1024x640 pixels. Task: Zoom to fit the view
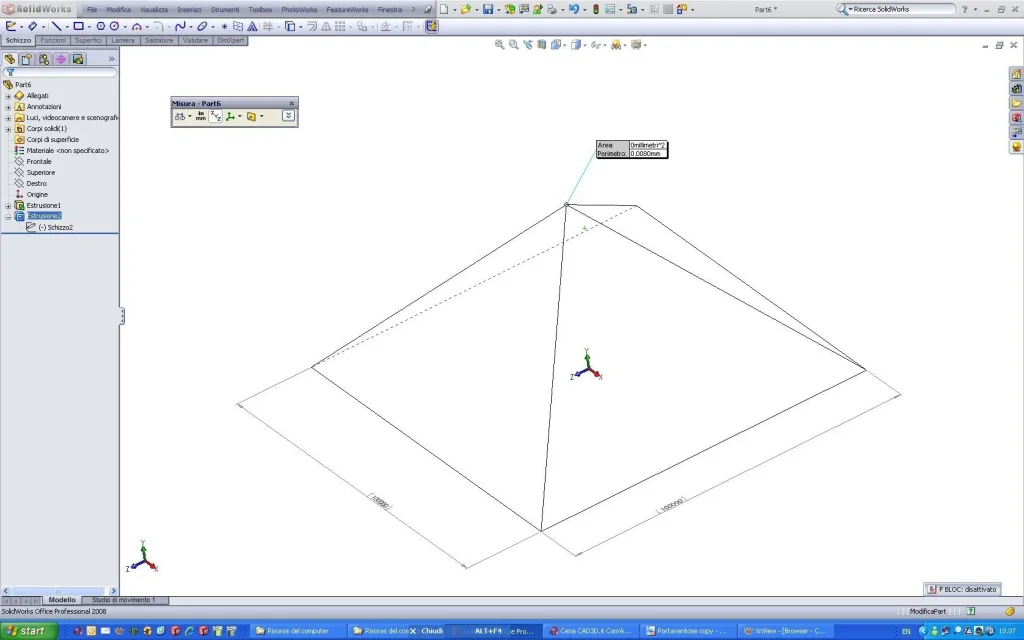coord(500,44)
